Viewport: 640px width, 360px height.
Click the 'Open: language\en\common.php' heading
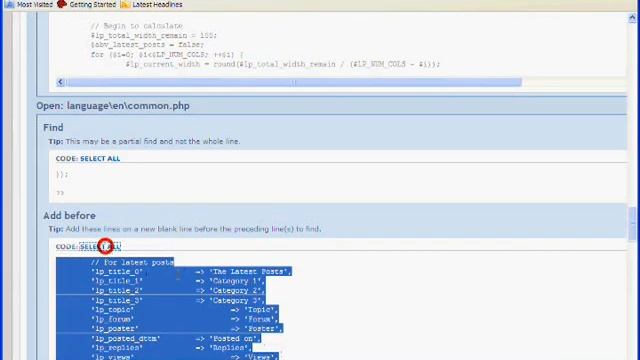point(113,106)
